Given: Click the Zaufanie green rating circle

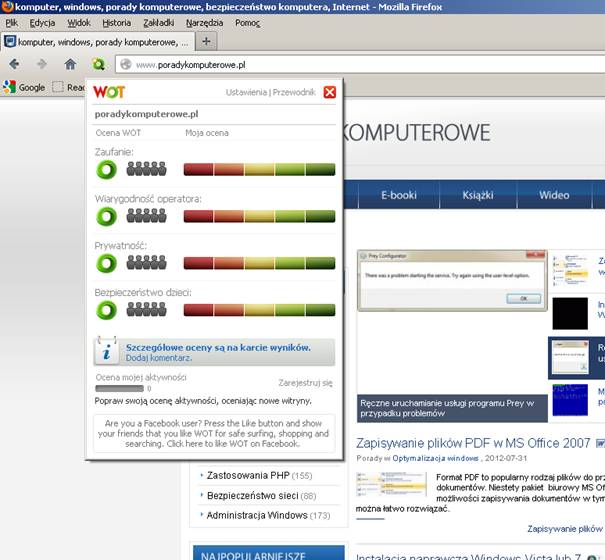Looking at the screenshot, I should pos(106,169).
